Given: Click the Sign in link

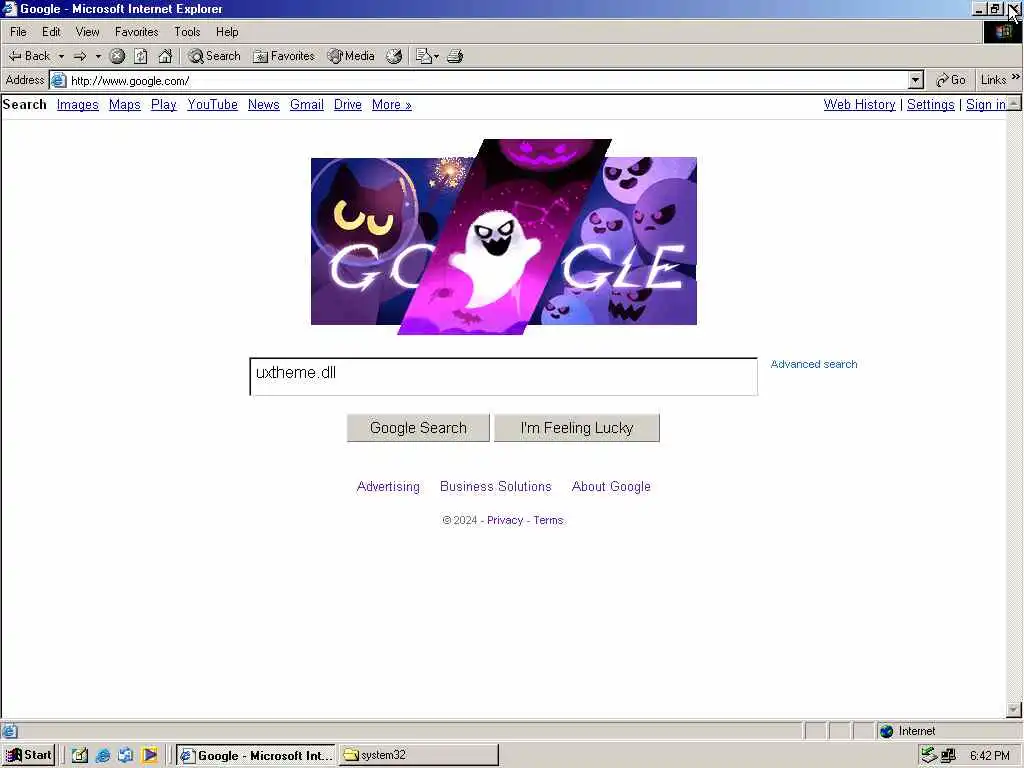Looking at the screenshot, I should (x=985, y=105).
